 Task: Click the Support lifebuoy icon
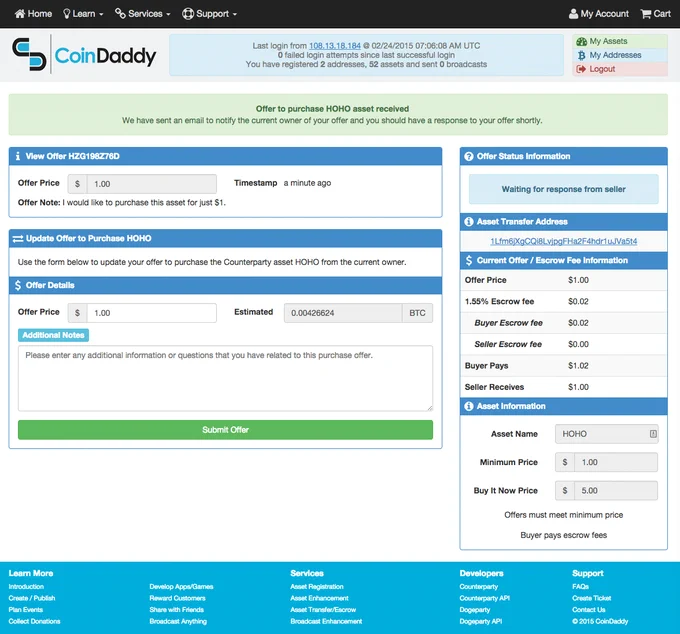188,14
